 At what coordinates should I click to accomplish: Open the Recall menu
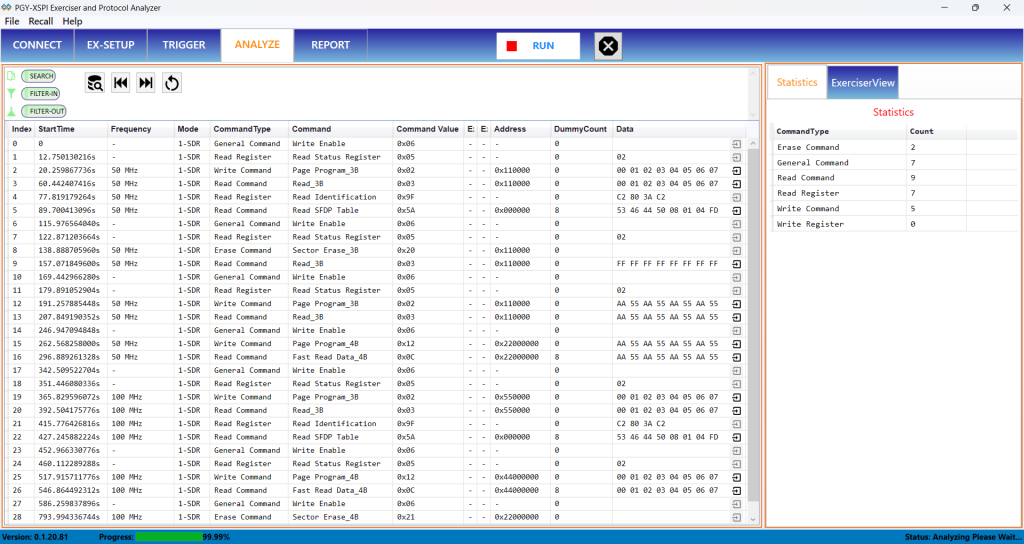click(41, 21)
